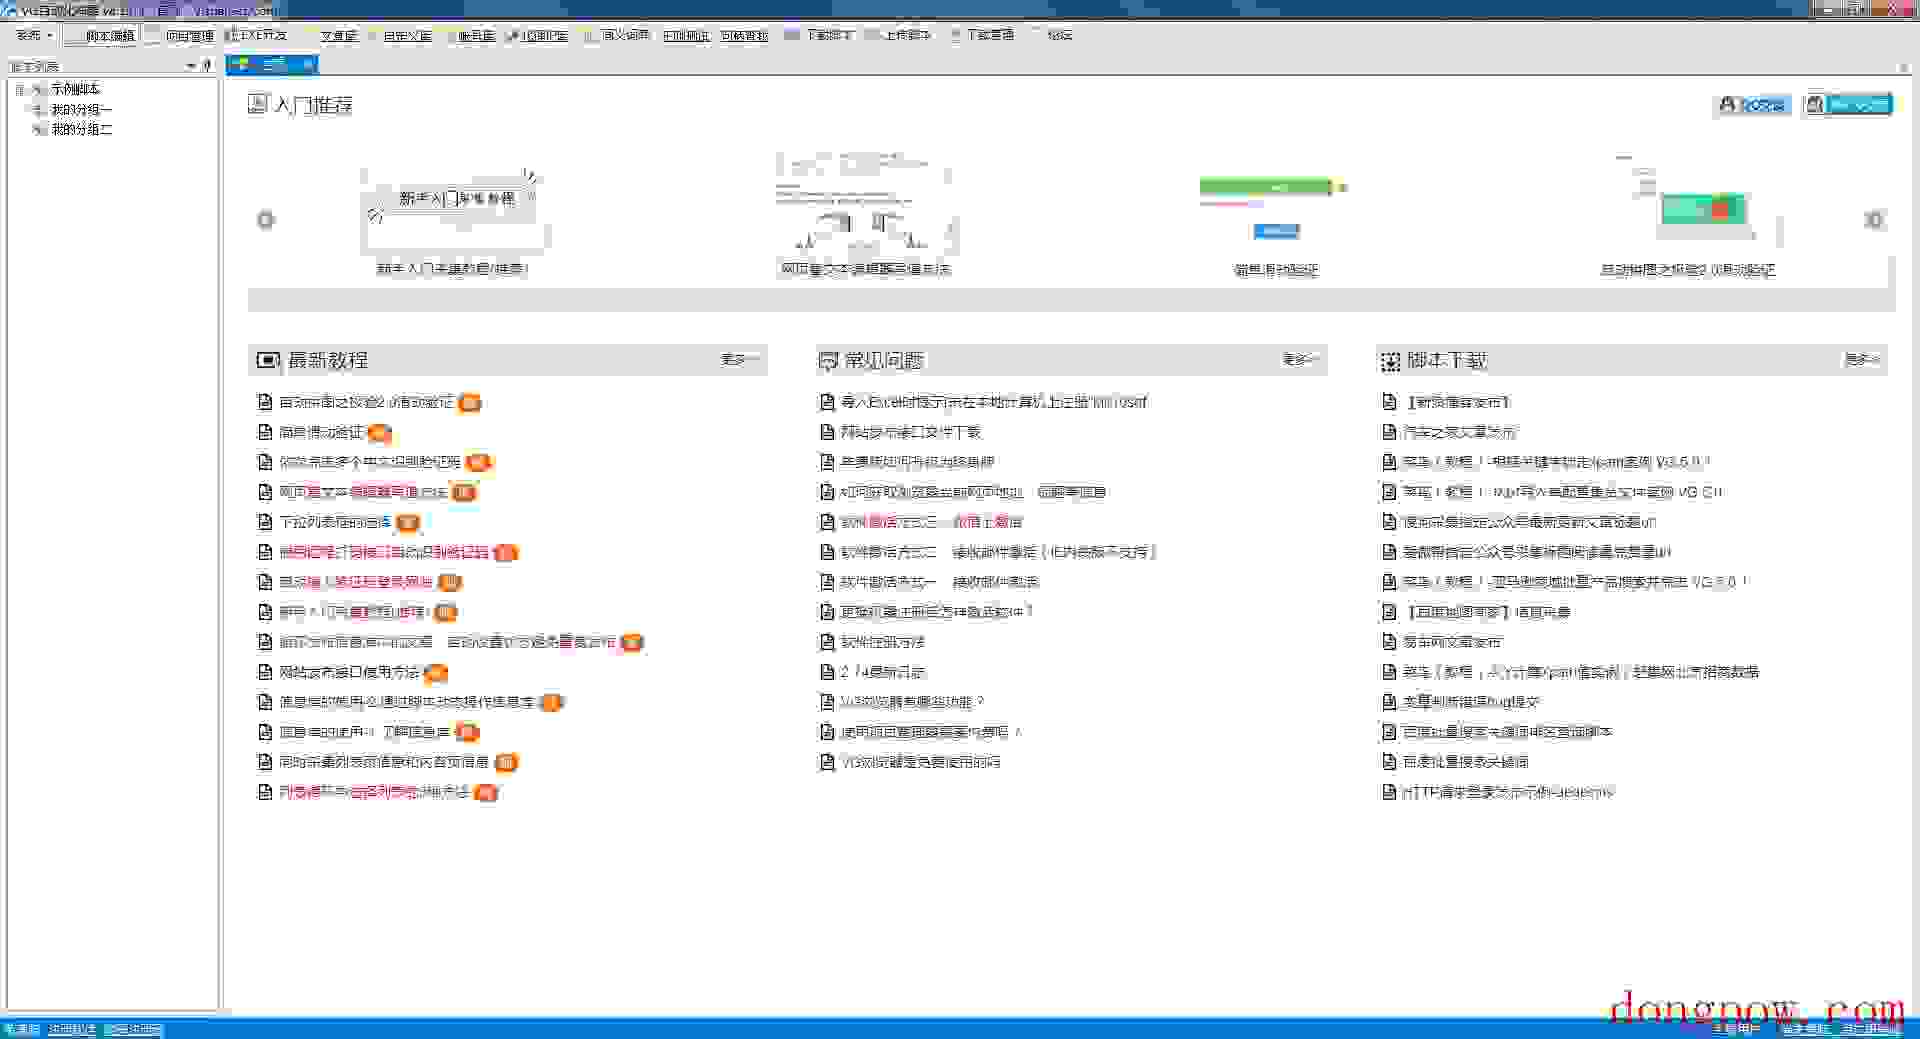
Task: Click the 下载脚本 toolbar item
Action: pyautogui.click(x=820, y=35)
